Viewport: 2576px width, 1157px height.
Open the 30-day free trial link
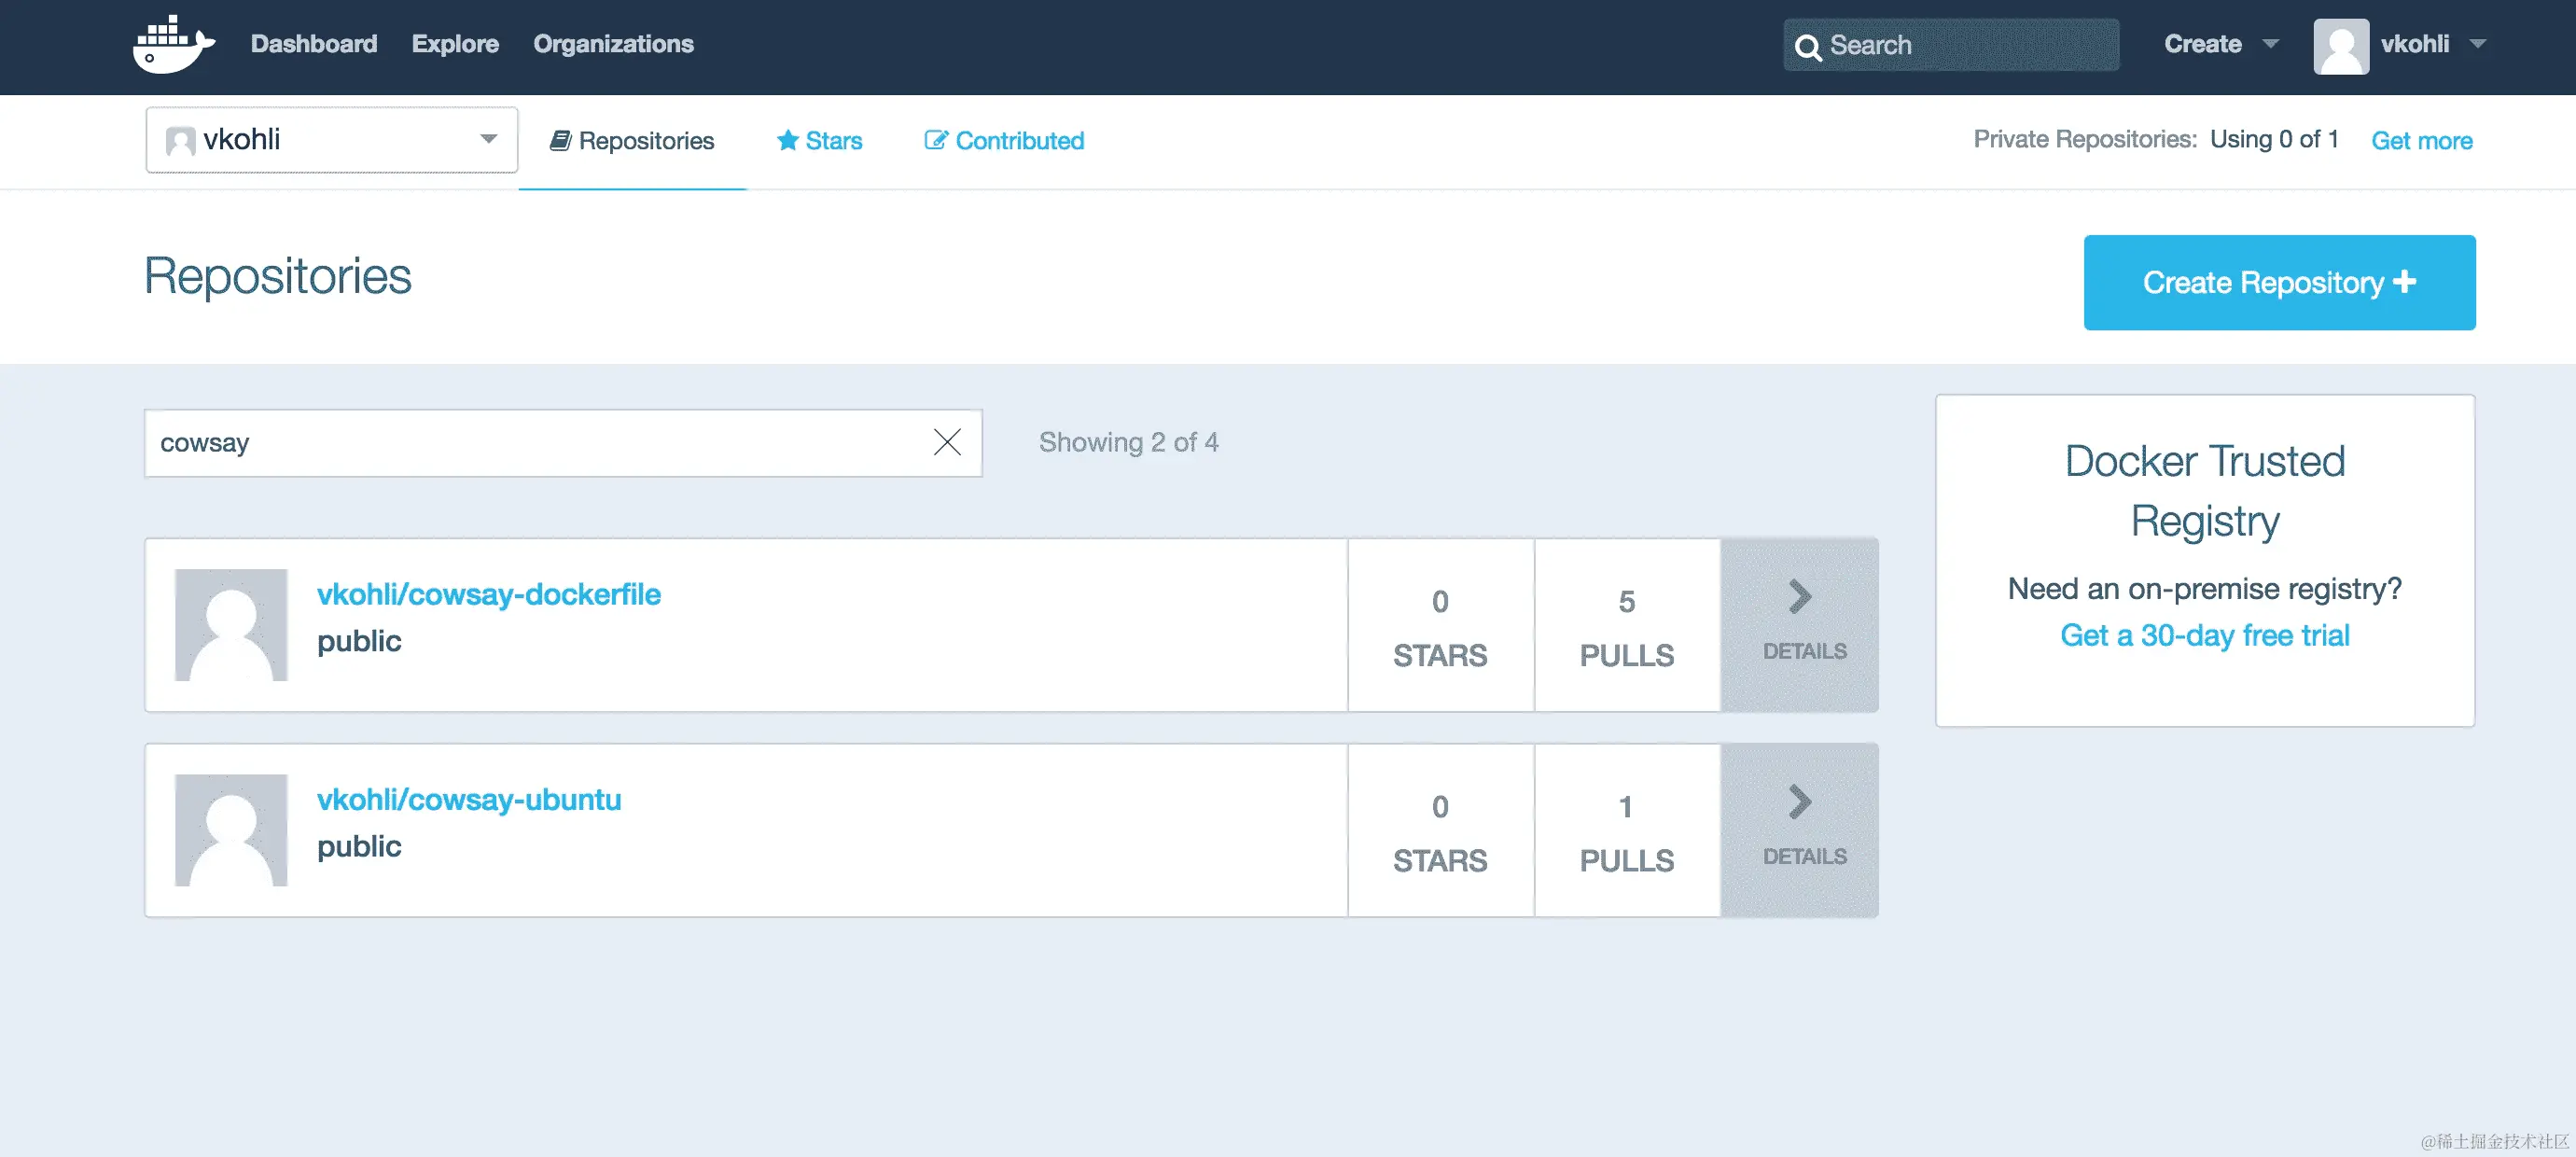pyautogui.click(x=2205, y=635)
